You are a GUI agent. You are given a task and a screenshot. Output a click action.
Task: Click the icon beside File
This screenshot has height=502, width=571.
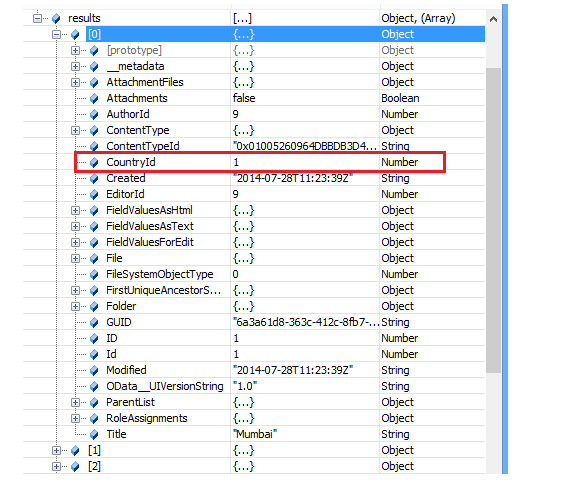point(94,258)
